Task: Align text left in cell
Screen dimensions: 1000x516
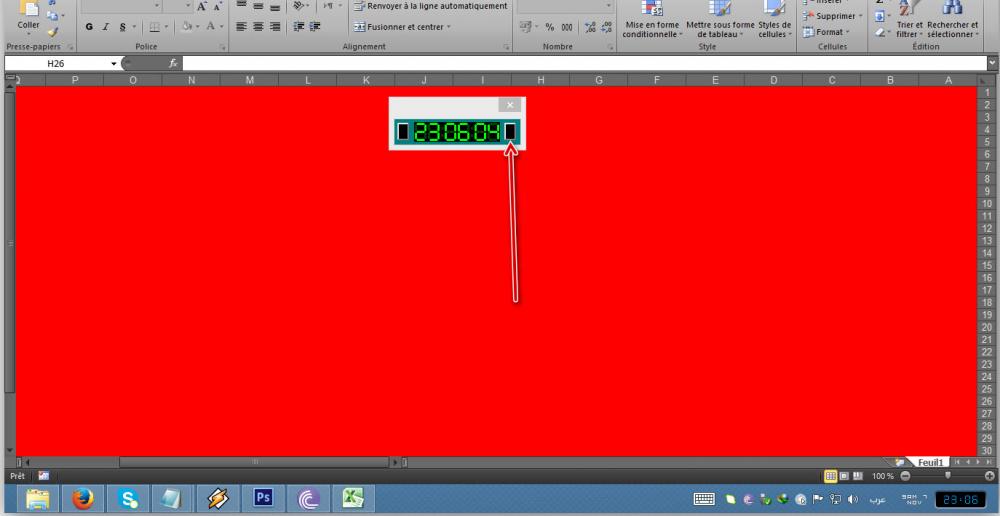Action: pyautogui.click(x=241, y=27)
